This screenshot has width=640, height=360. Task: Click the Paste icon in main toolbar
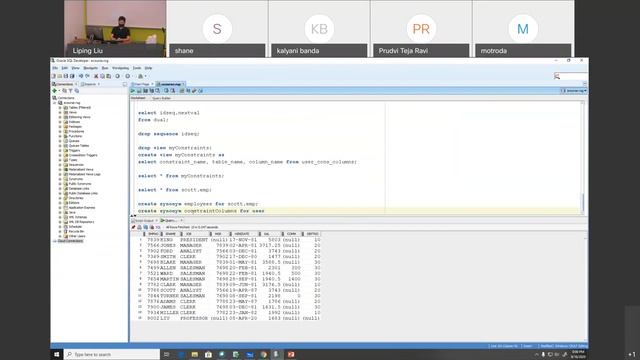click(109, 76)
